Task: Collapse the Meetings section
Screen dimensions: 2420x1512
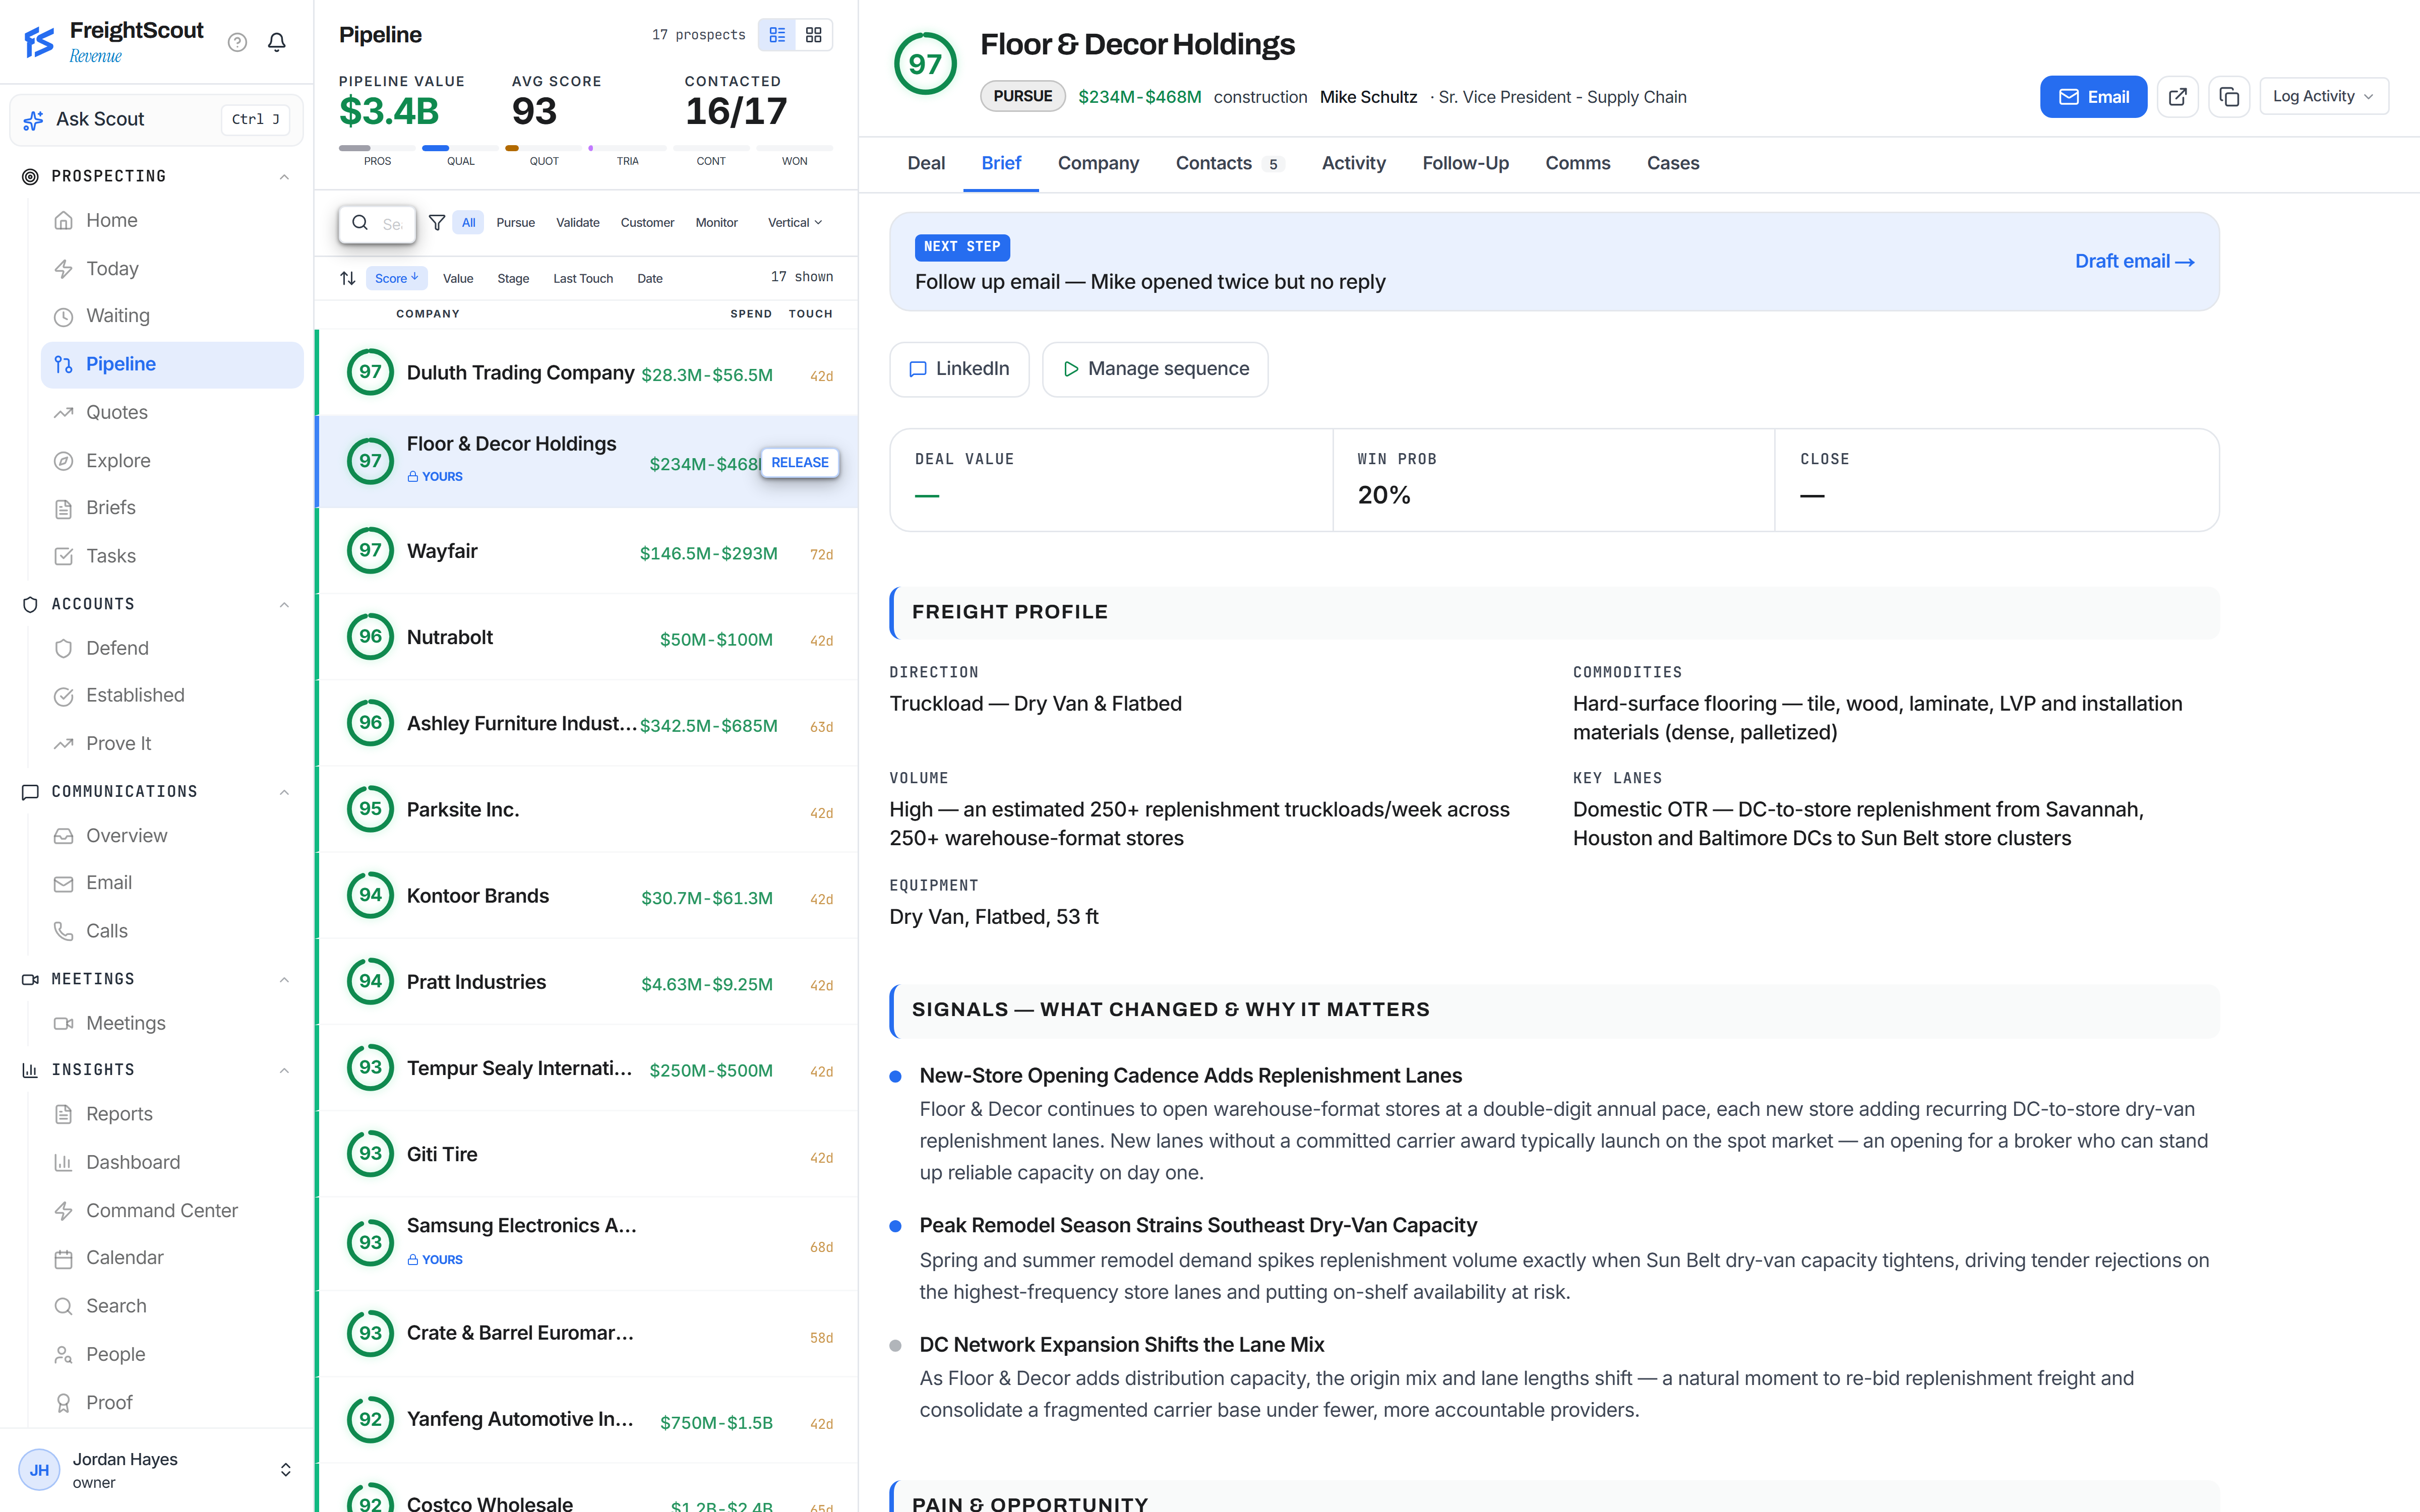Action: [x=284, y=979]
